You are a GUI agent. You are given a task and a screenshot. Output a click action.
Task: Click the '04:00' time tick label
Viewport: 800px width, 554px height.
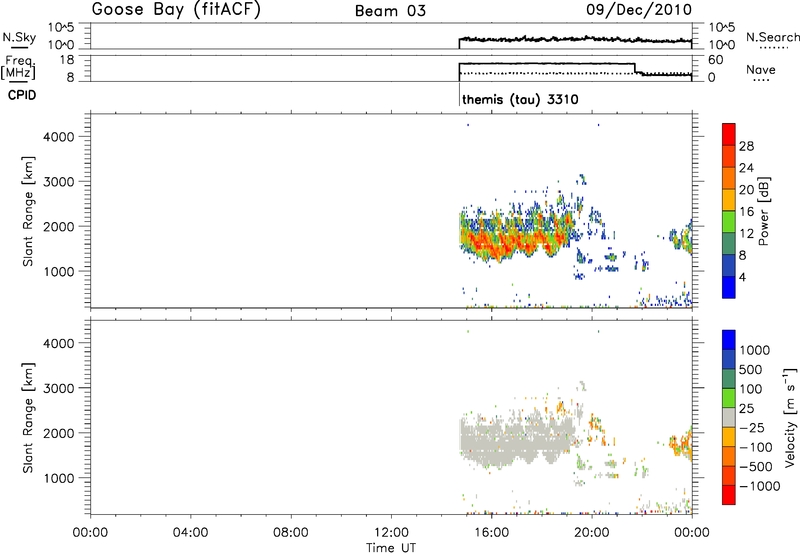coord(191,533)
